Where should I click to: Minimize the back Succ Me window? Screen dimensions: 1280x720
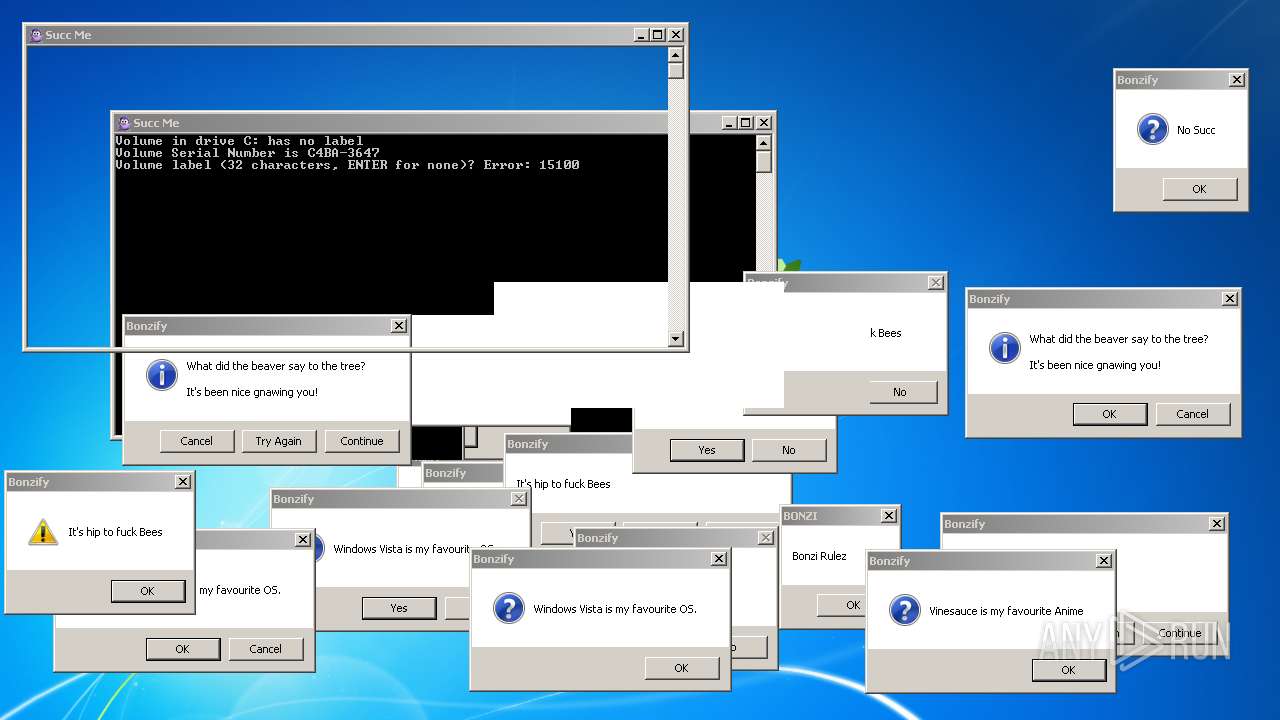tap(641, 35)
